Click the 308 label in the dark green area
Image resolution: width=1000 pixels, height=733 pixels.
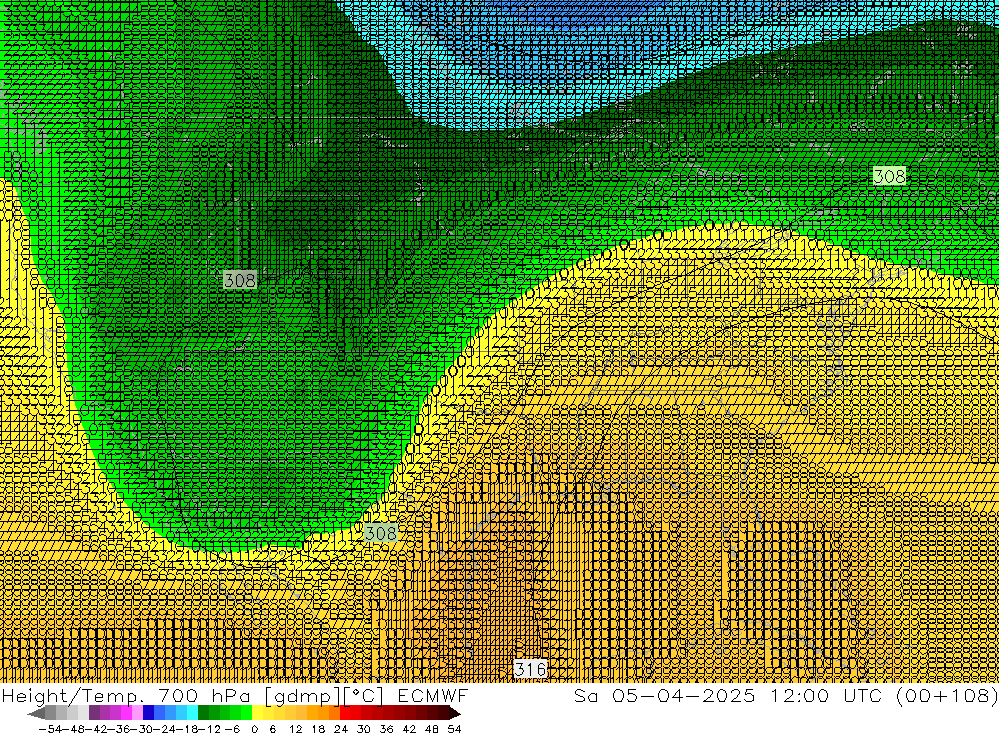point(240,279)
